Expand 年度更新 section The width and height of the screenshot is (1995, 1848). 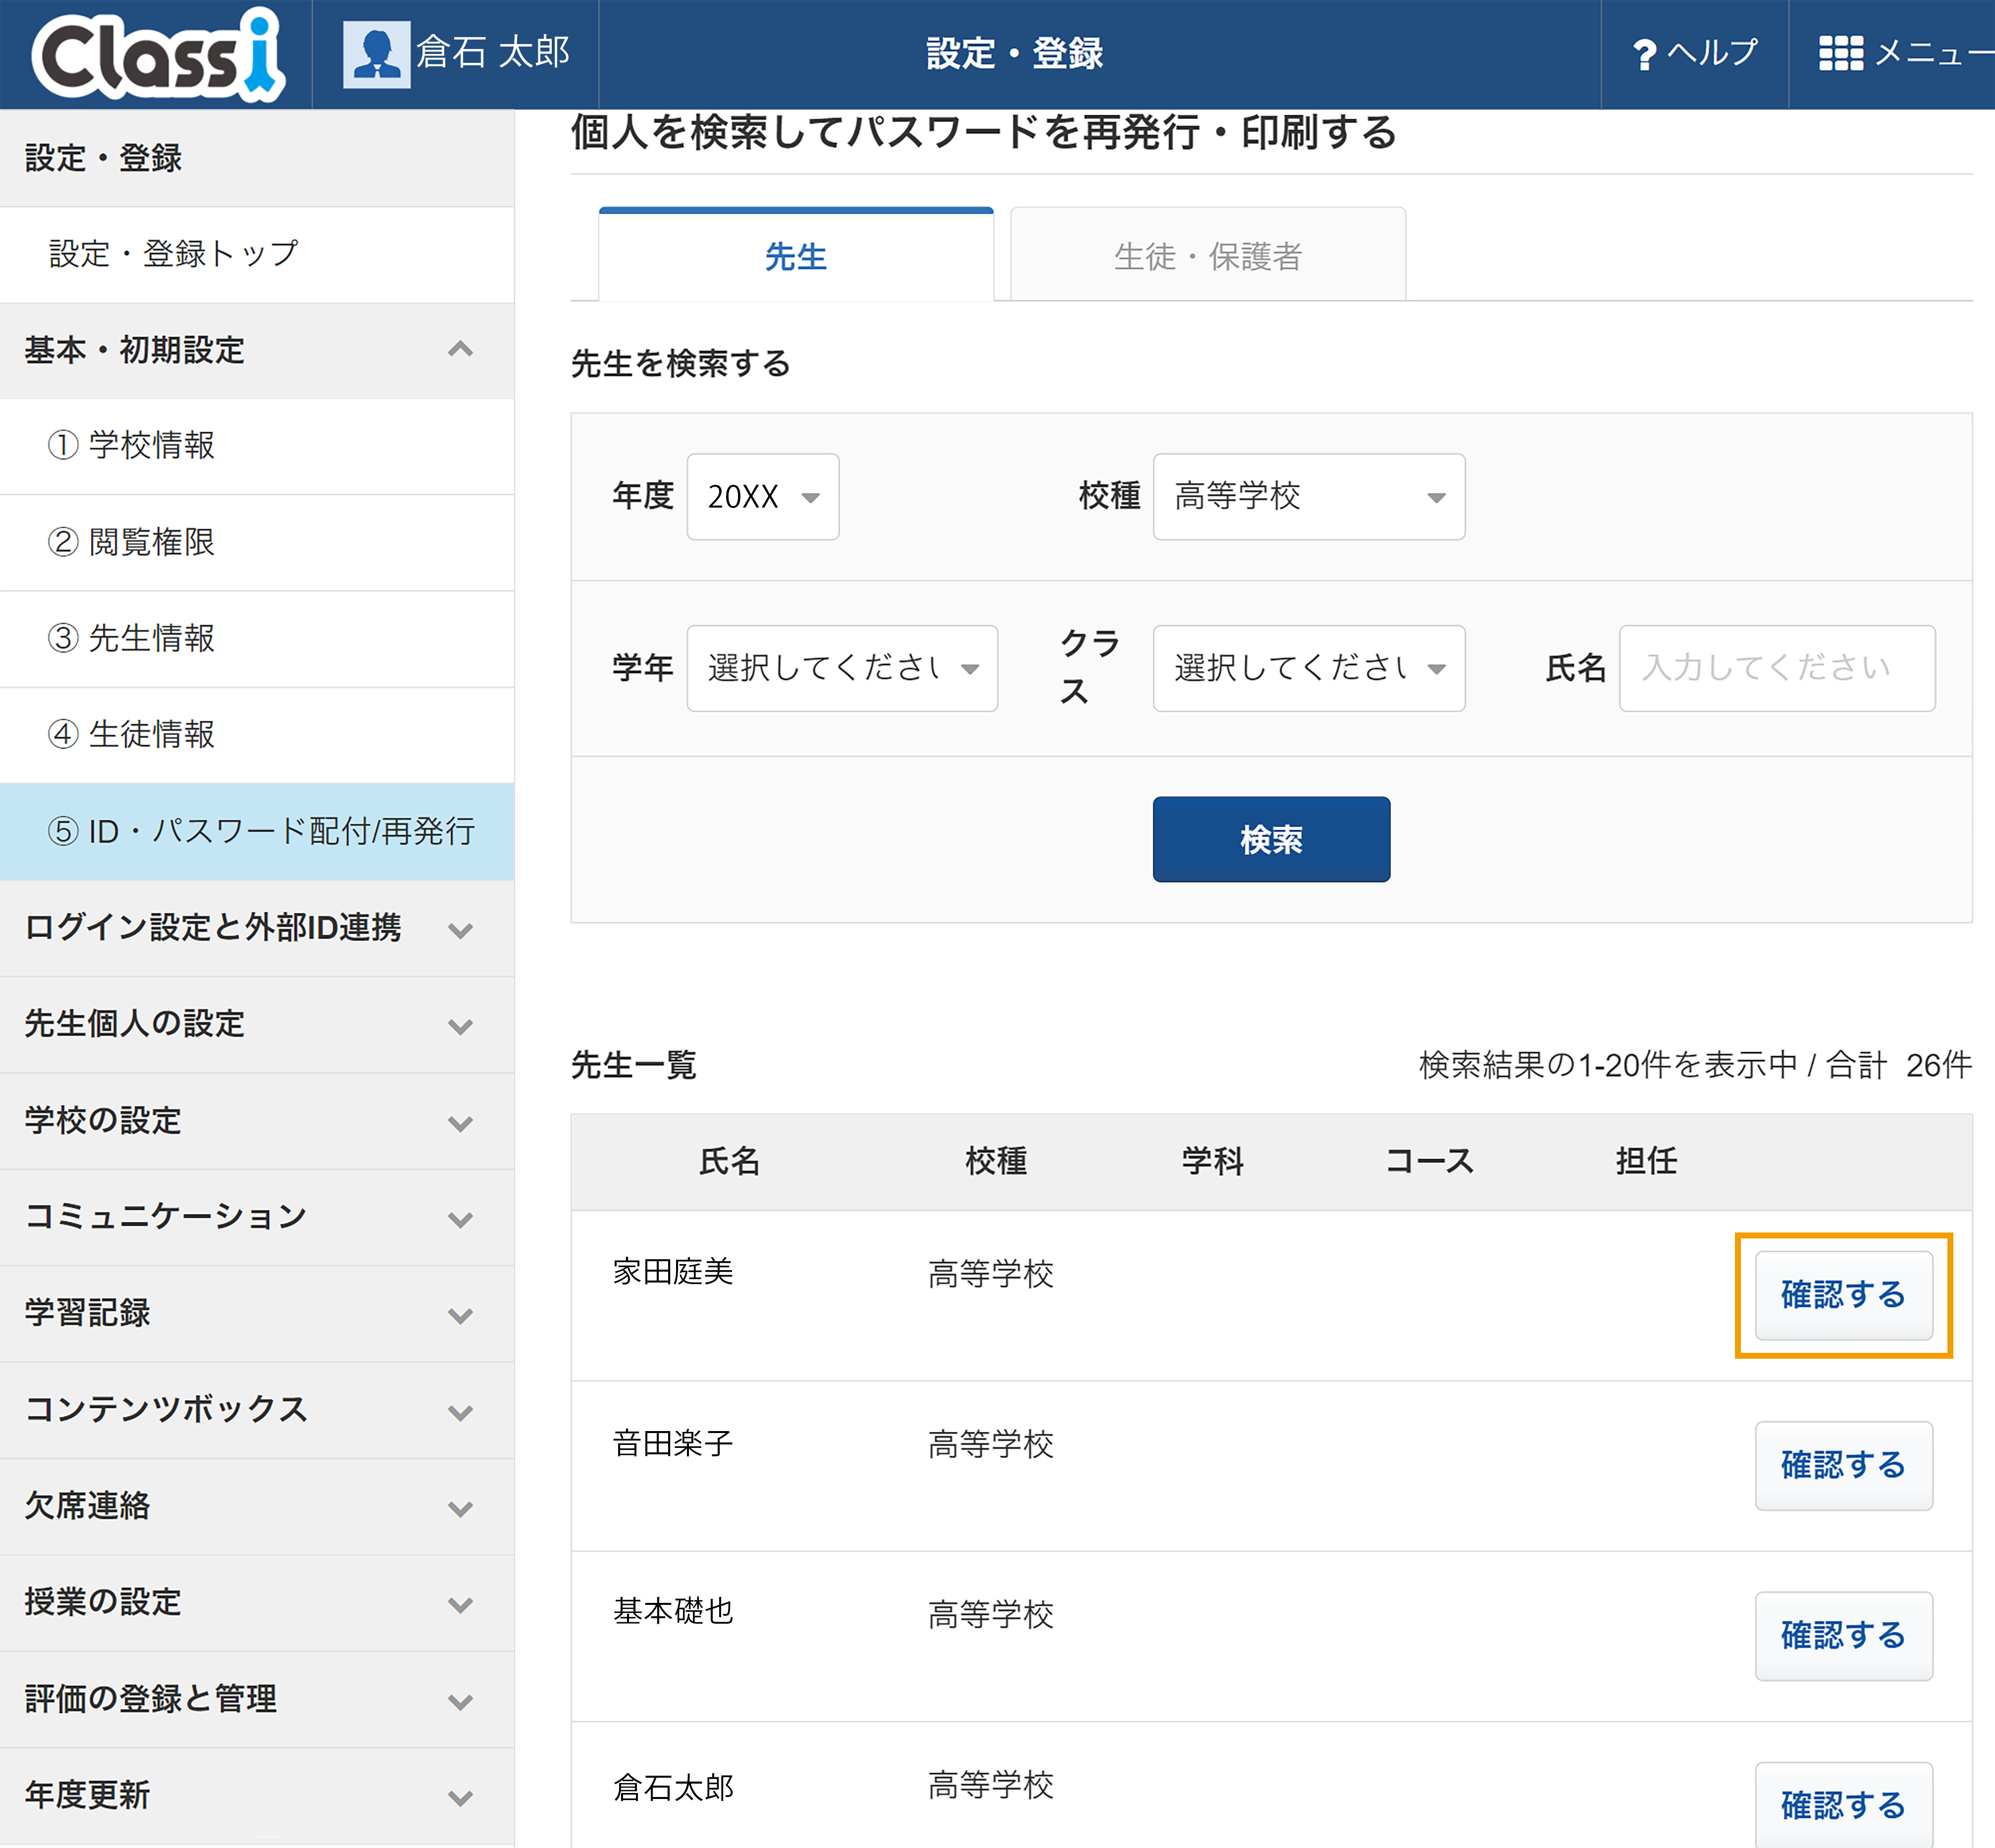257,1795
